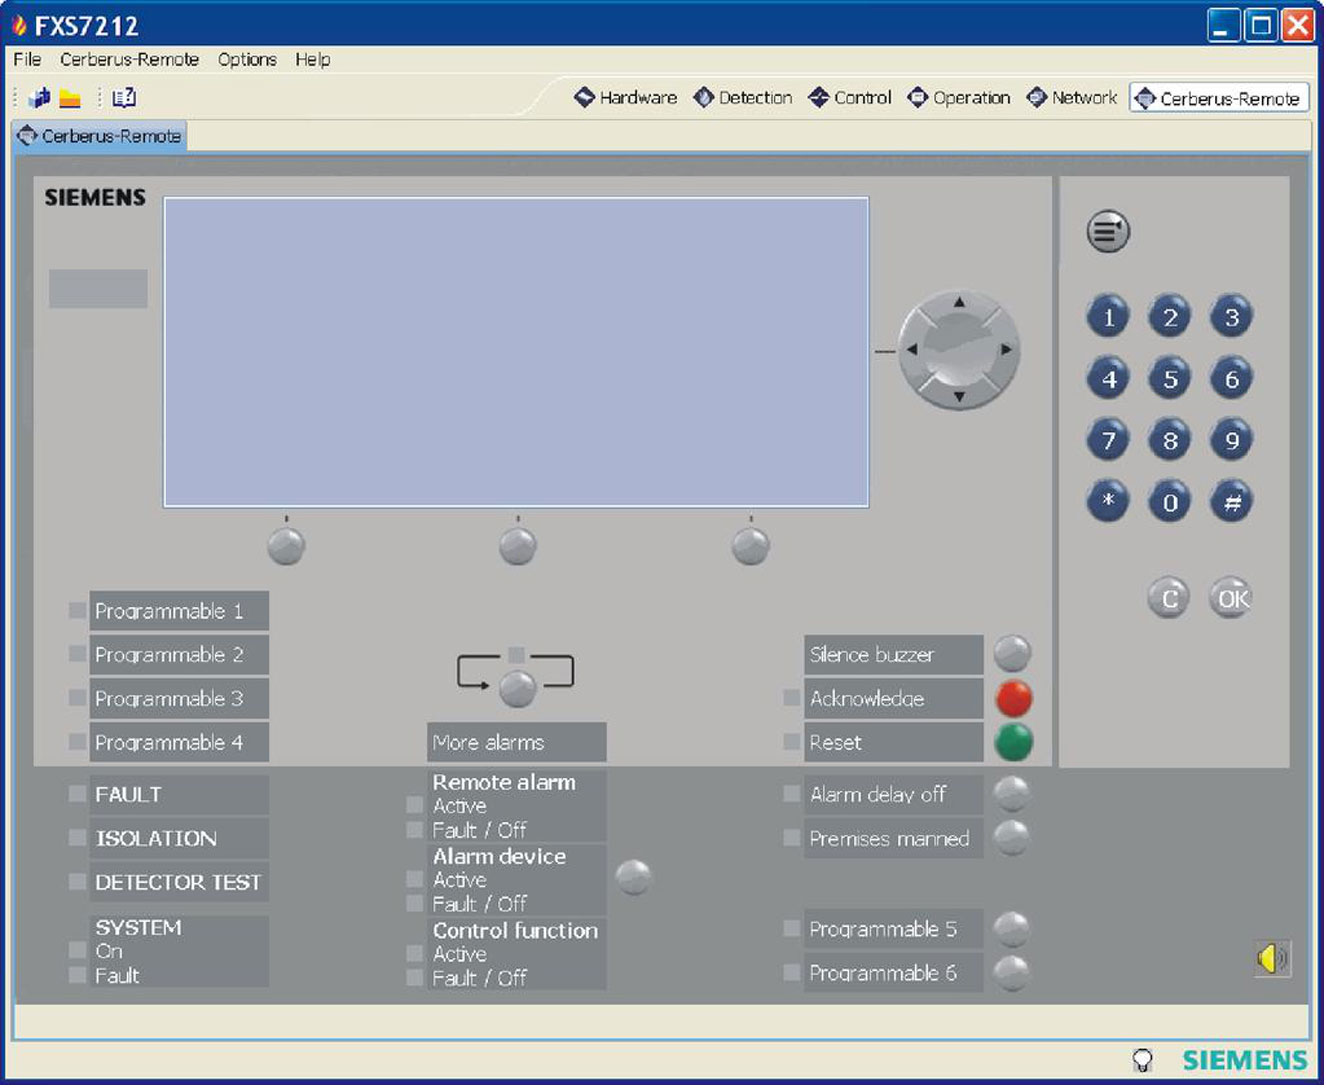Click the More alarms label
Image resolution: width=1326 pixels, height=1088 pixels.
click(x=516, y=743)
